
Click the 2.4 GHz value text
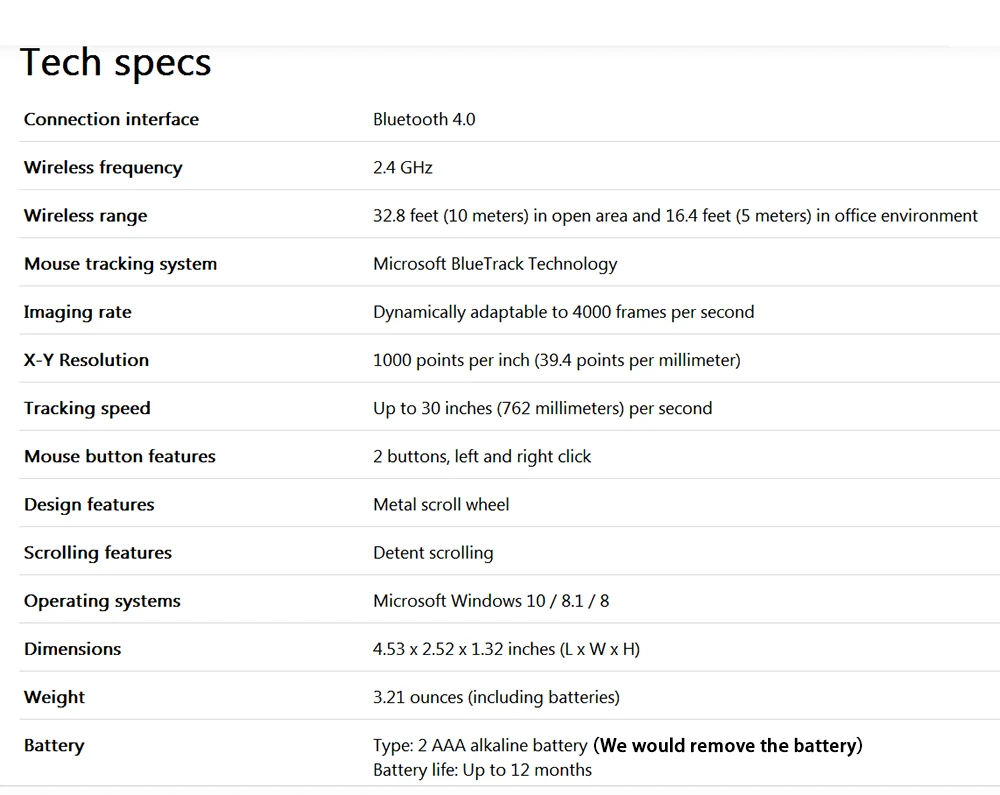click(403, 168)
